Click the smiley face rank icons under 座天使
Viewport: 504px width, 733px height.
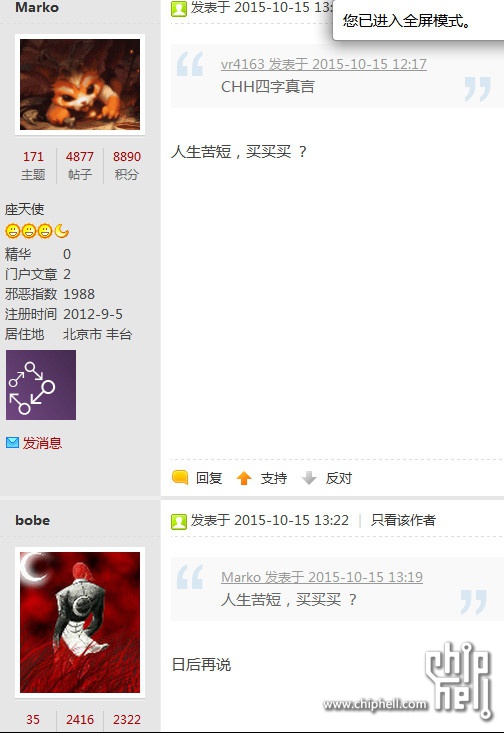pos(37,231)
